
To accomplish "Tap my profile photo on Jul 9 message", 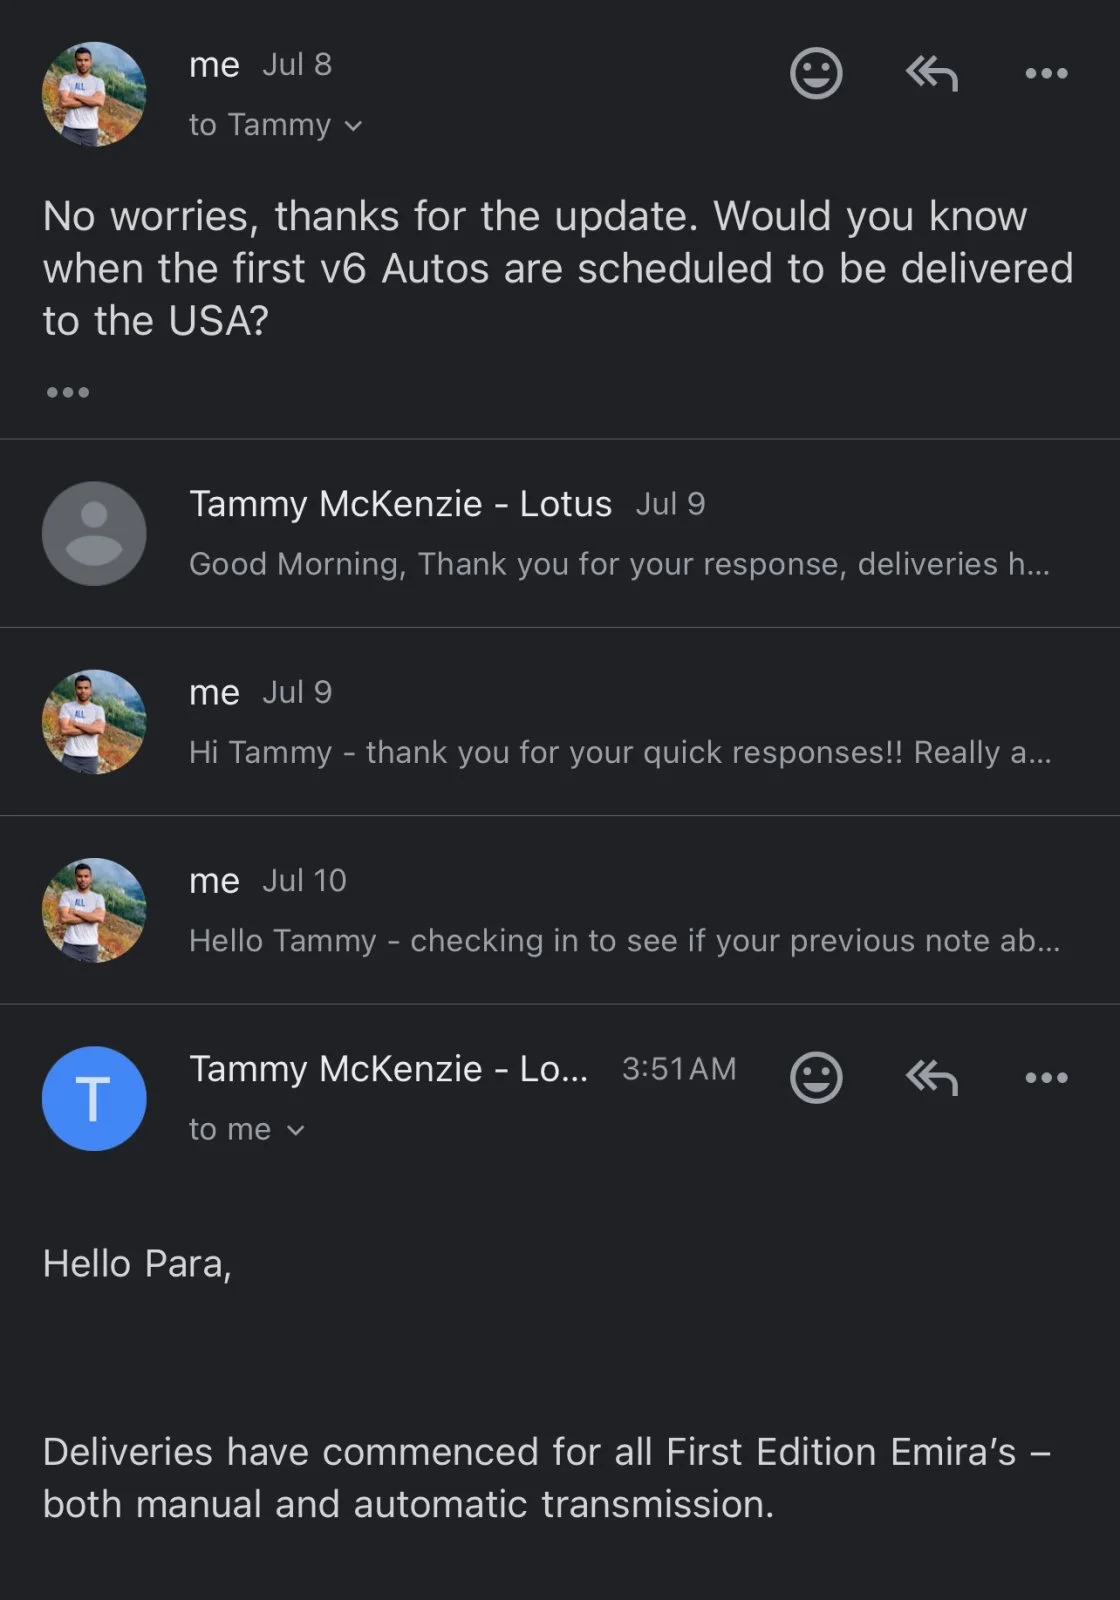I will [x=94, y=722].
